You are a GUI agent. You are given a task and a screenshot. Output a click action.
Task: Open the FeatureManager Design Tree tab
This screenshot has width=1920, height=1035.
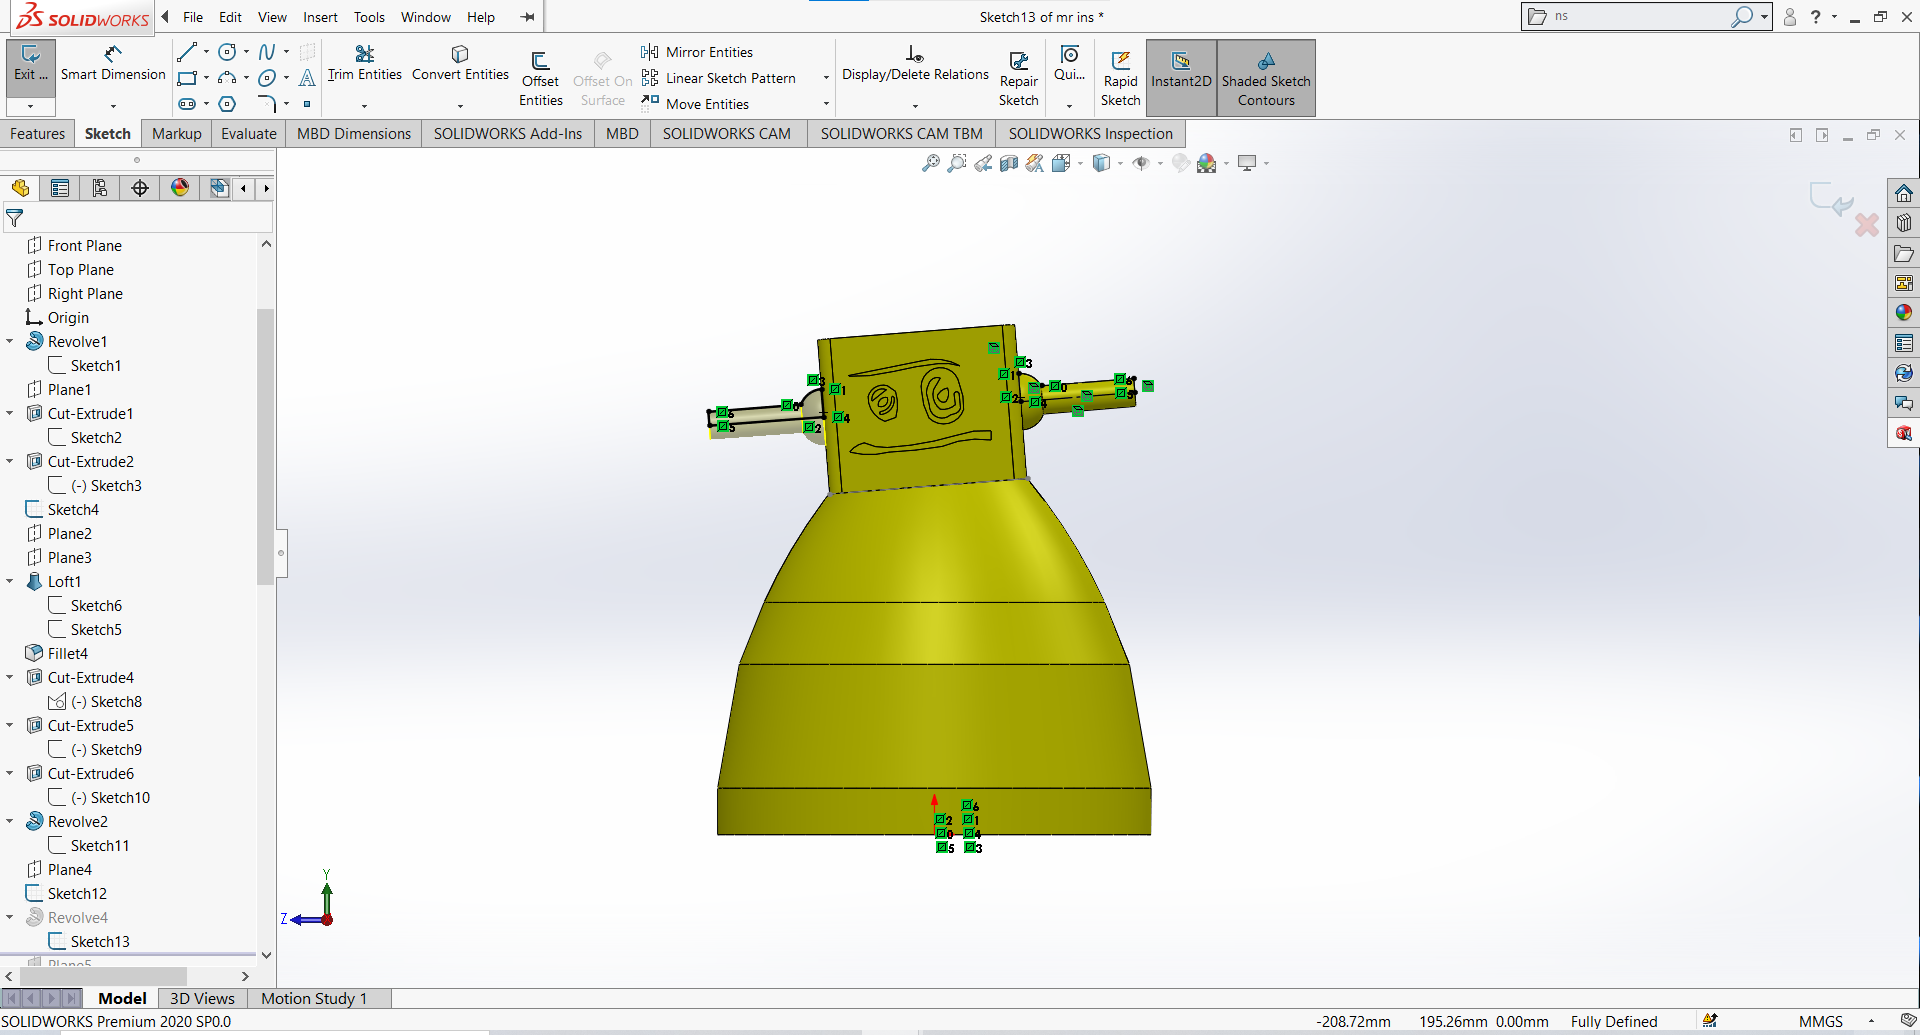tap(20, 188)
